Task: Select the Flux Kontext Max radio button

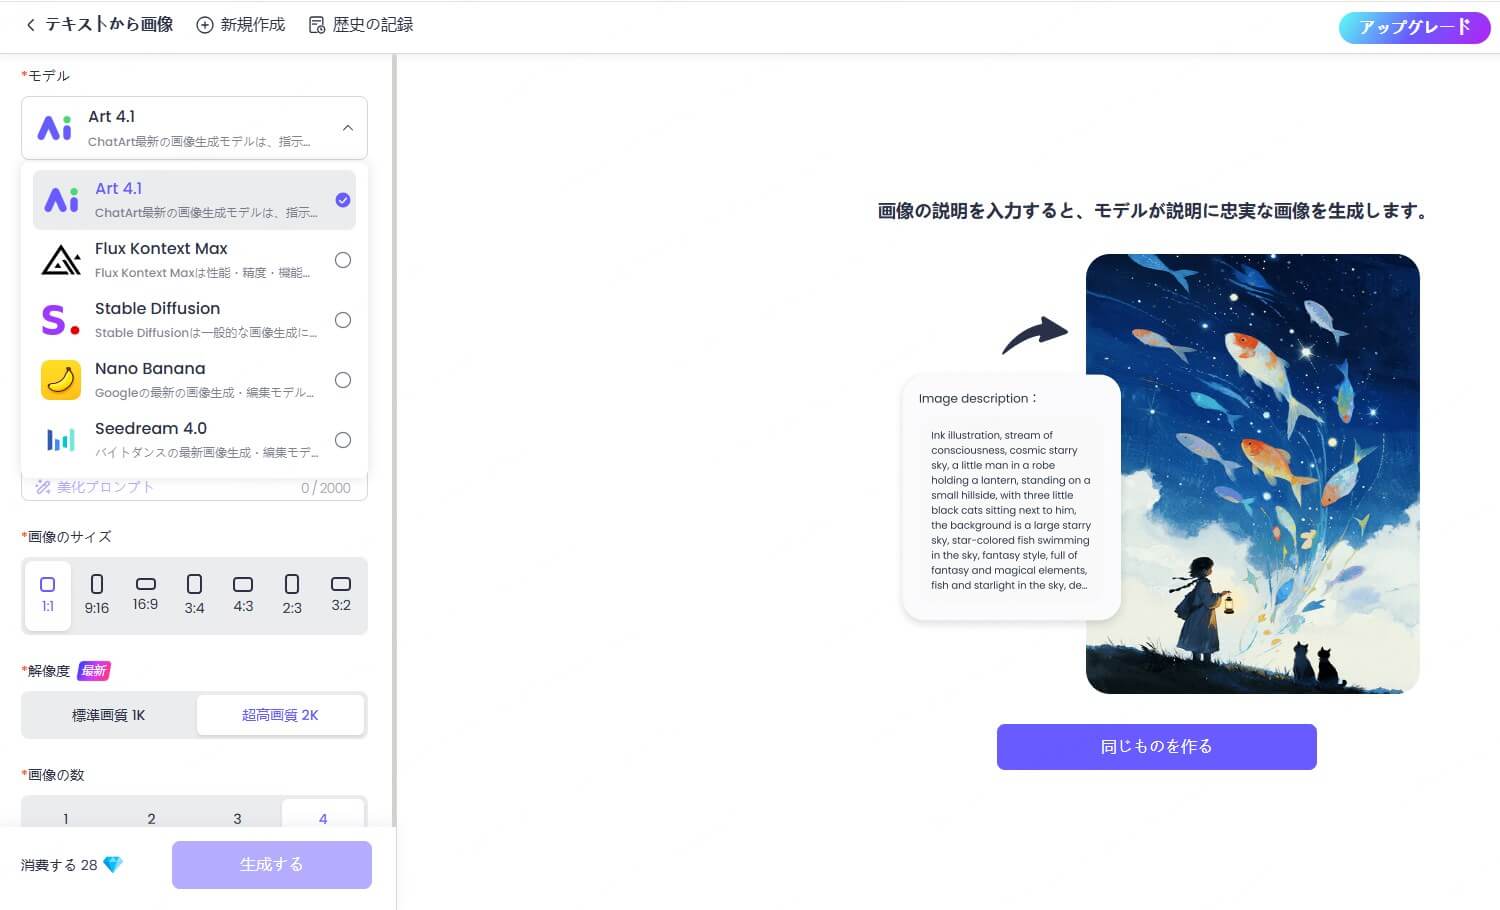Action: coord(343,260)
